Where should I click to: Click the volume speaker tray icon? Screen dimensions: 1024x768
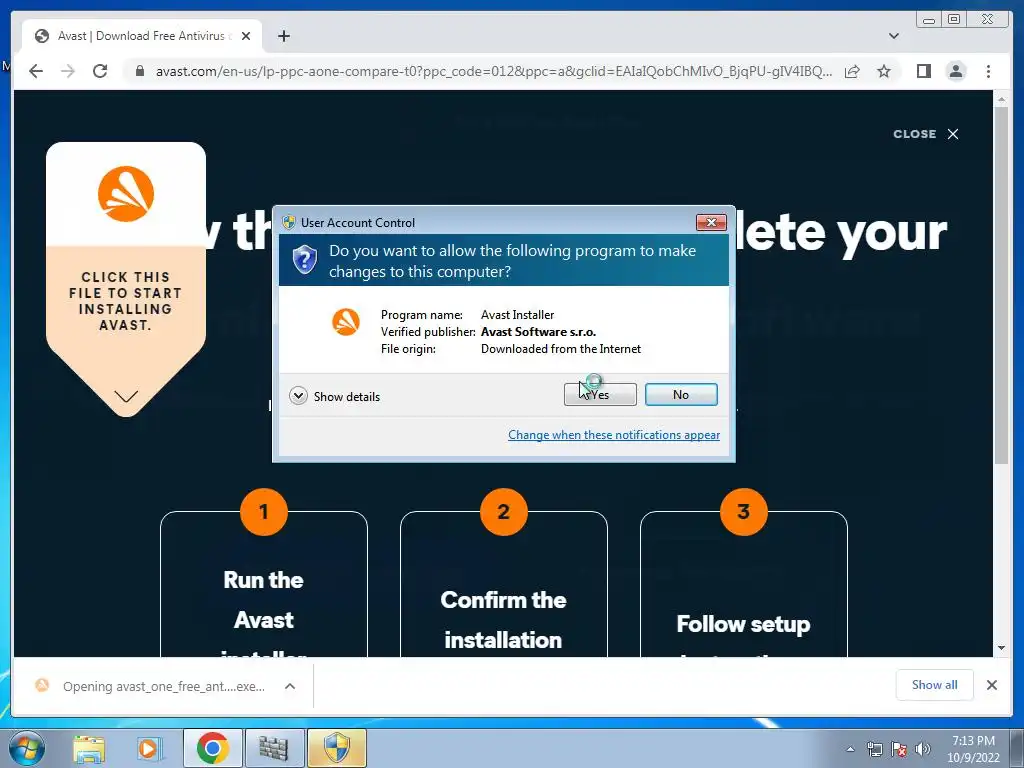(x=923, y=749)
